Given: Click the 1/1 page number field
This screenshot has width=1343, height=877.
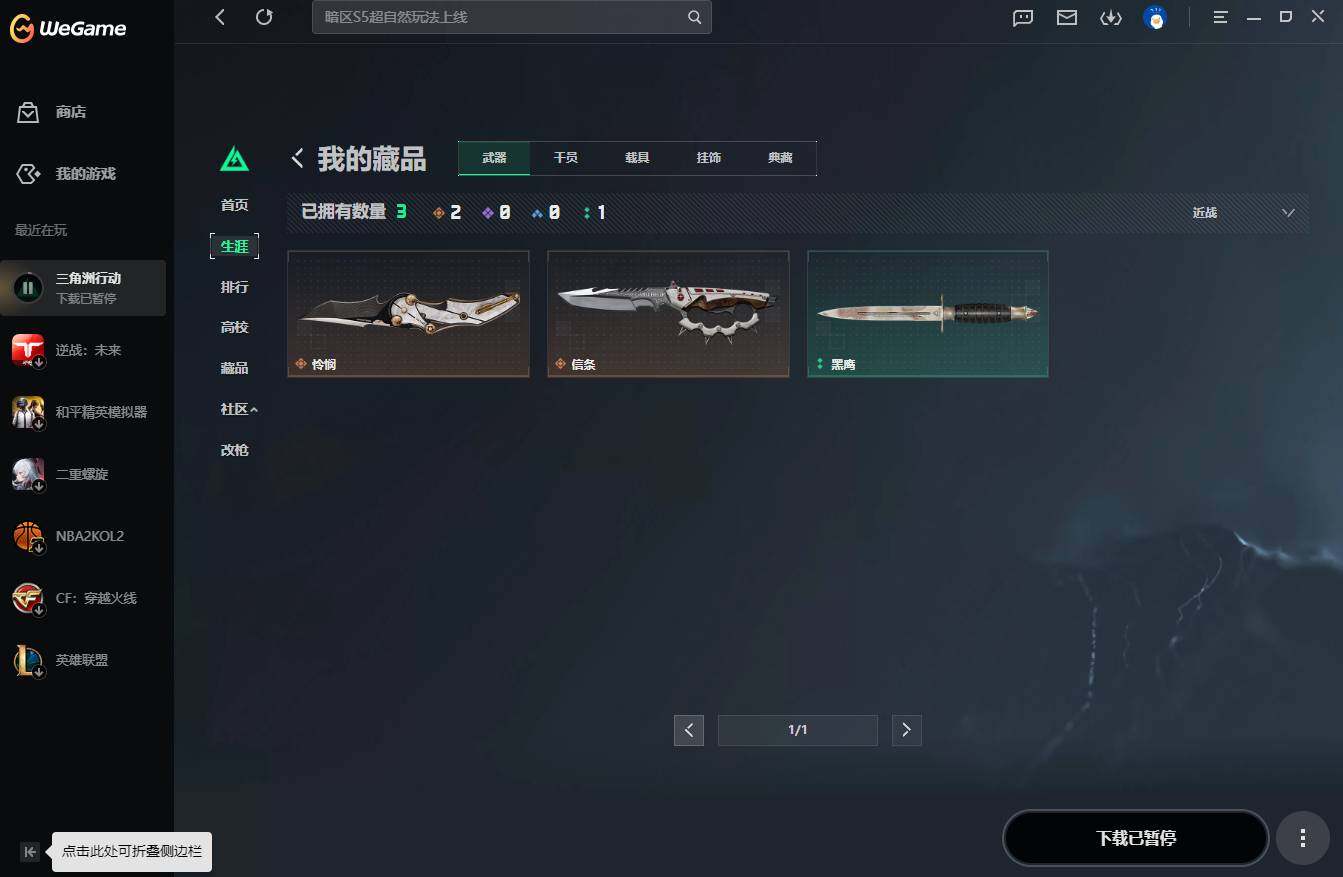Looking at the screenshot, I should point(798,730).
